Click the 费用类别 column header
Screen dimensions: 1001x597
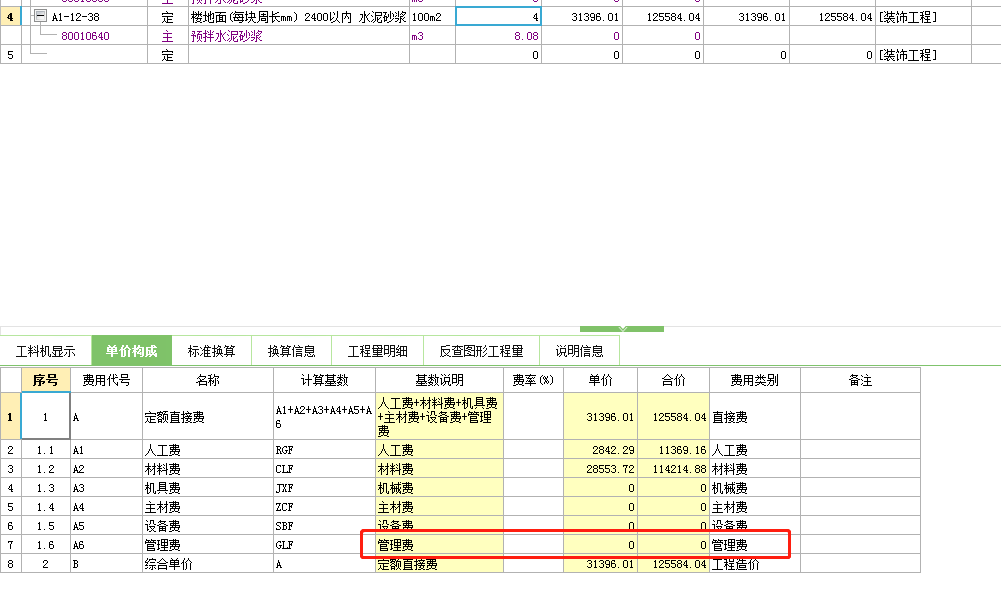coord(755,380)
